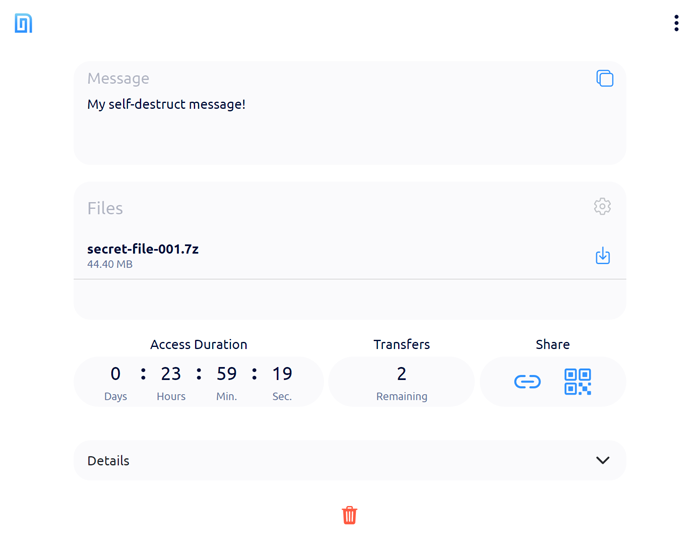Click the Remaining label
Screen dimensions: 700x552
click(x=402, y=397)
